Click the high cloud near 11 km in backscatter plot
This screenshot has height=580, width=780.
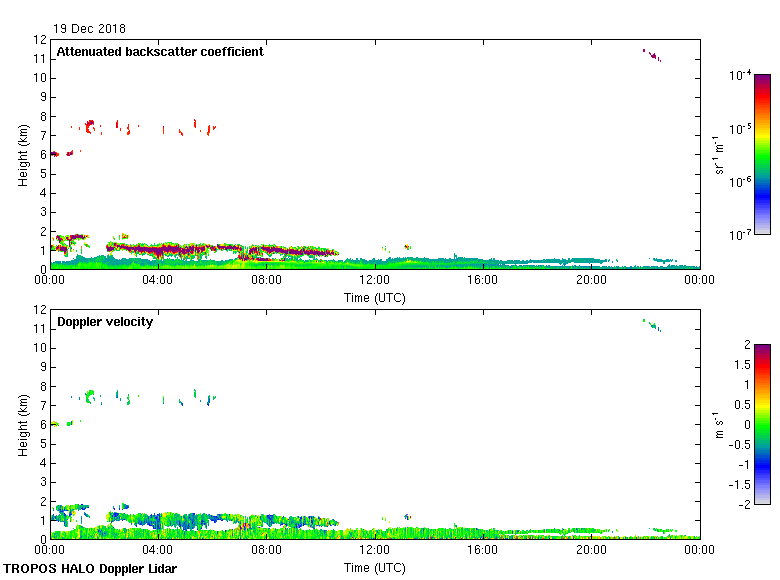click(652, 55)
